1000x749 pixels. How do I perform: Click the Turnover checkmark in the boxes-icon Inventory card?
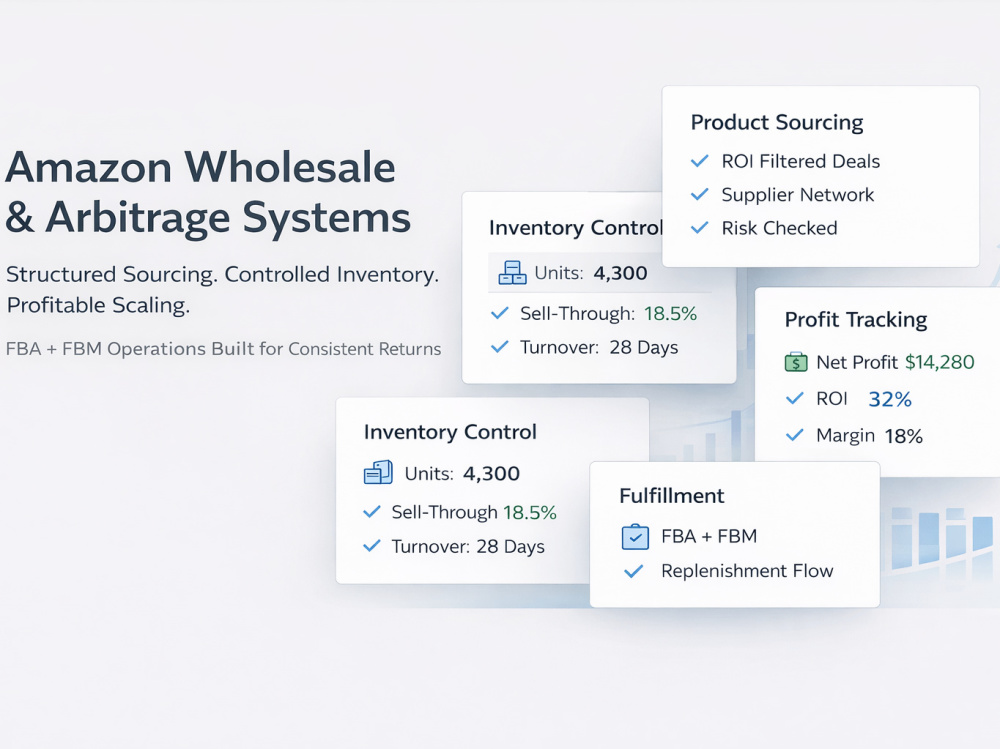coord(499,346)
